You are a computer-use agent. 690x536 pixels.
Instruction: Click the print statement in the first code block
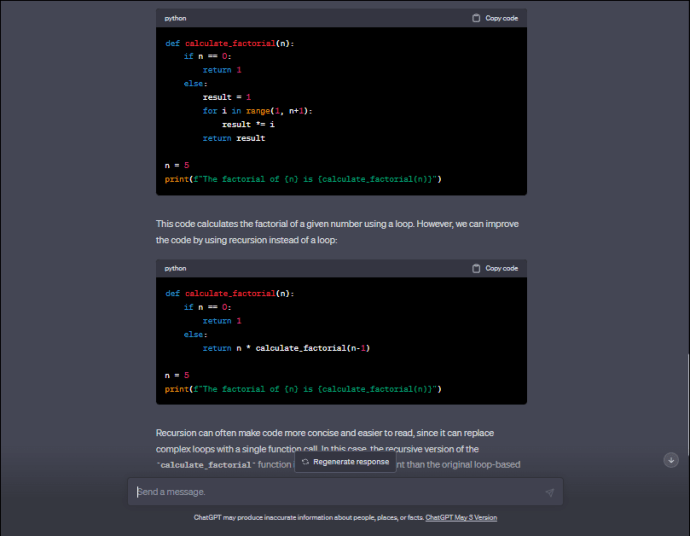point(303,178)
